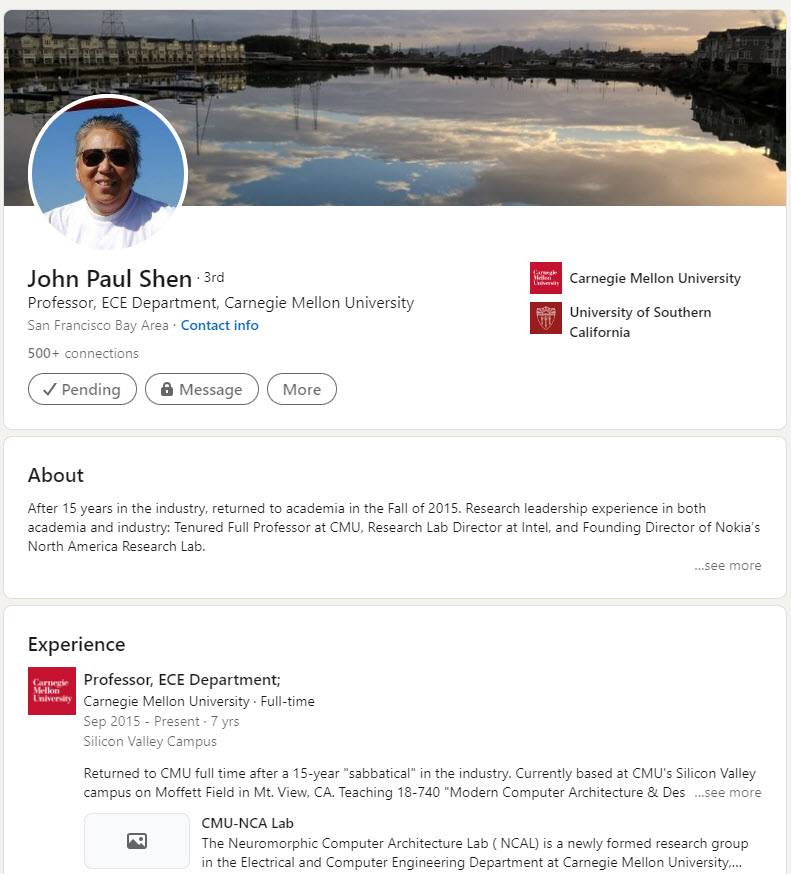
Task: Open the CMU-NCA Lab media title
Action: [248, 824]
